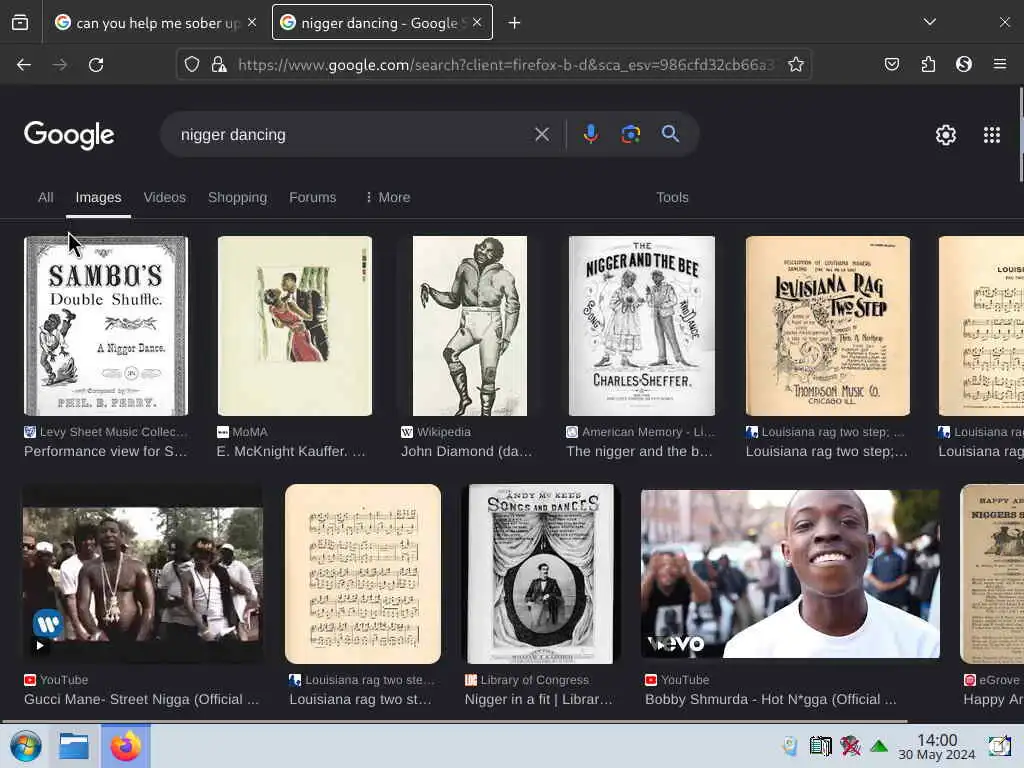Click the circled S toolbar extension icon

(964, 65)
